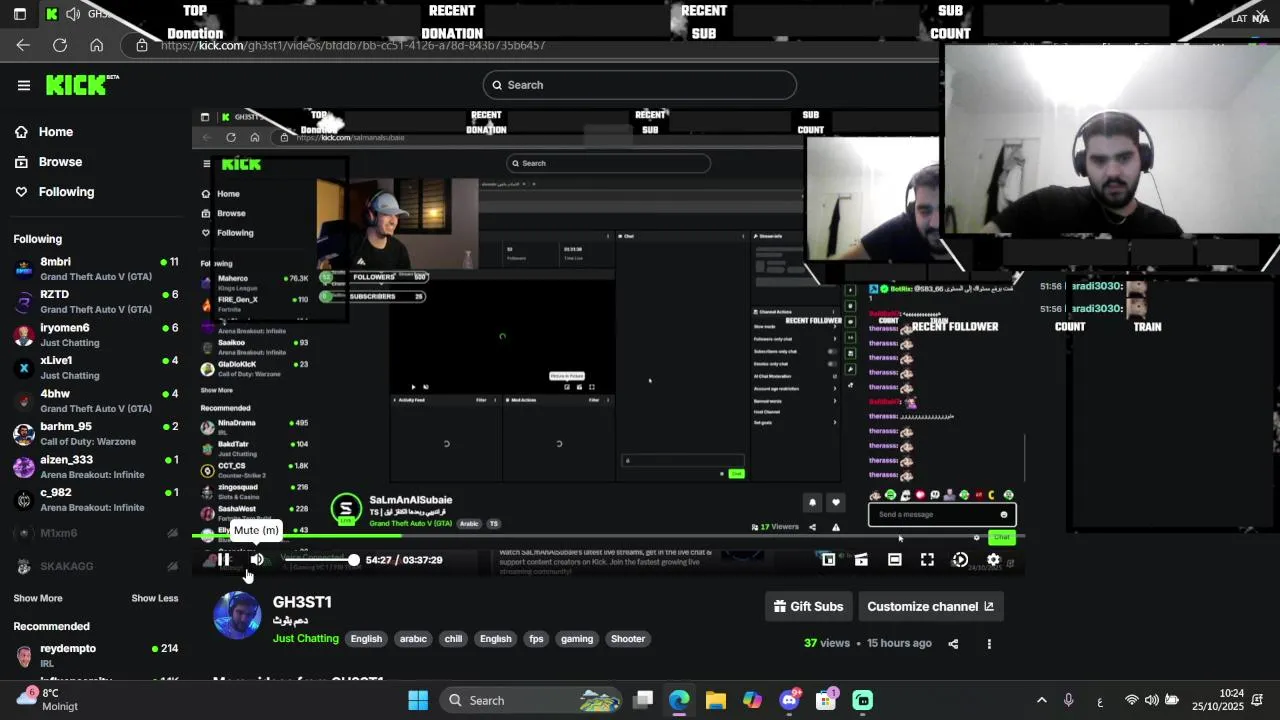This screenshot has width=1280, height=720.
Task: Pause the video playback
Action: 224,560
